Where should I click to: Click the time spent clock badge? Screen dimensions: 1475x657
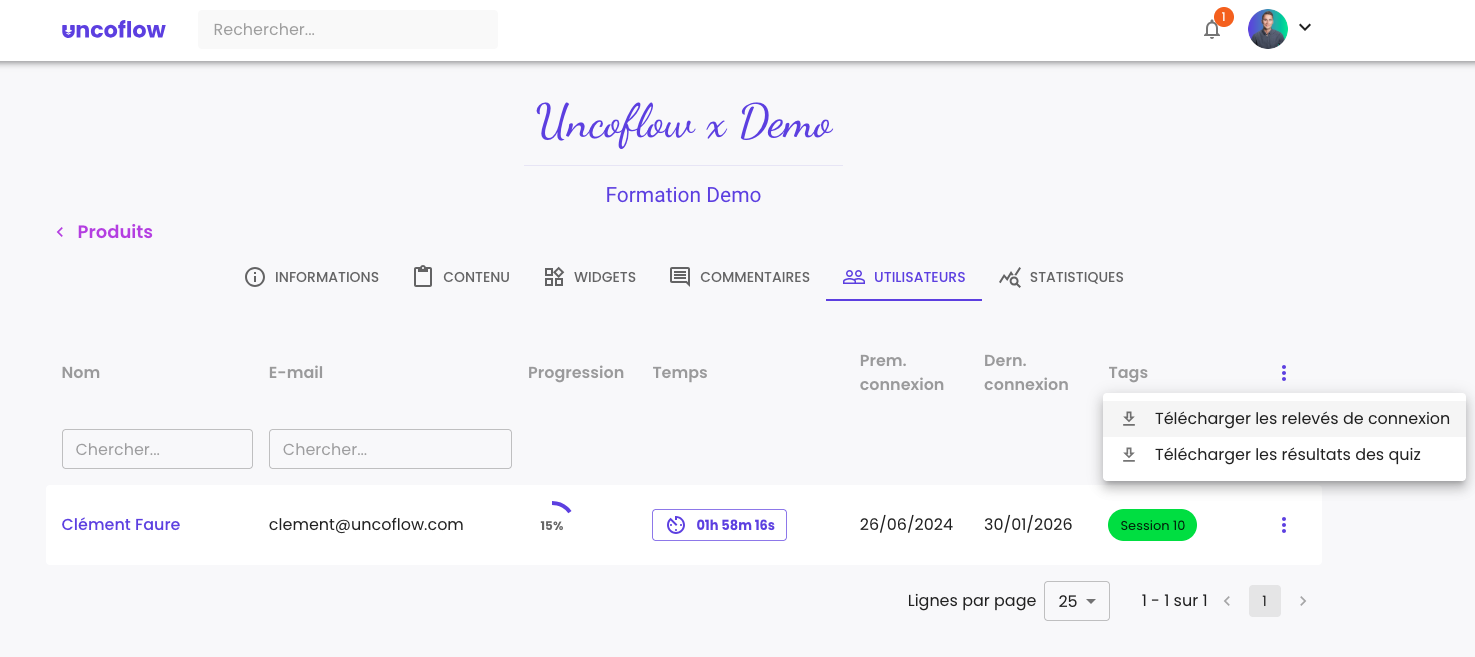click(719, 525)
